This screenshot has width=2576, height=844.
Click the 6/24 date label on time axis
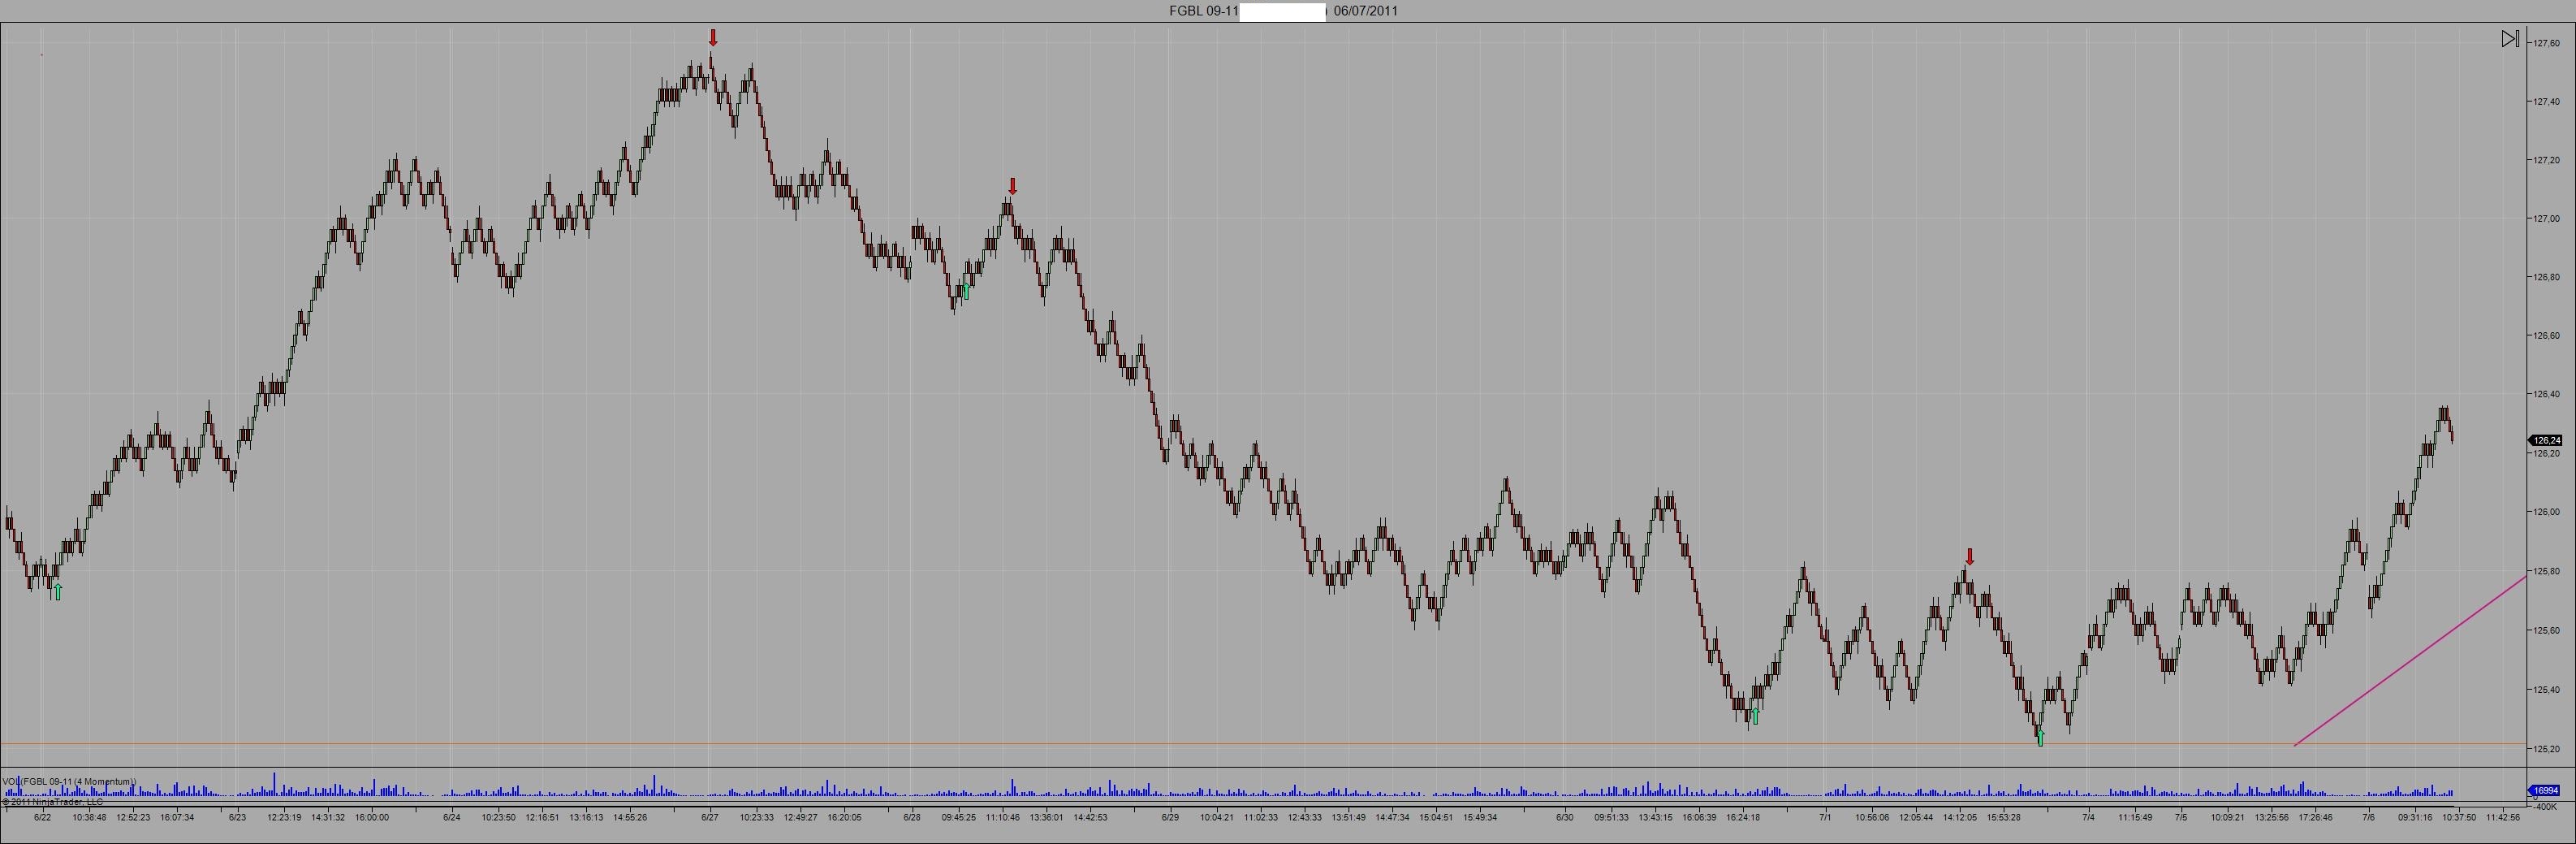click(452, 817)
